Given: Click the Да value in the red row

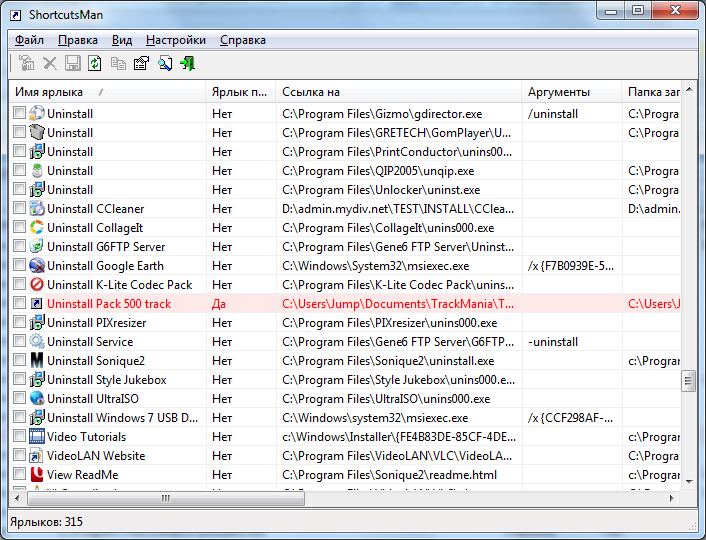Looking at the screenshot, I should pos(219,304).
